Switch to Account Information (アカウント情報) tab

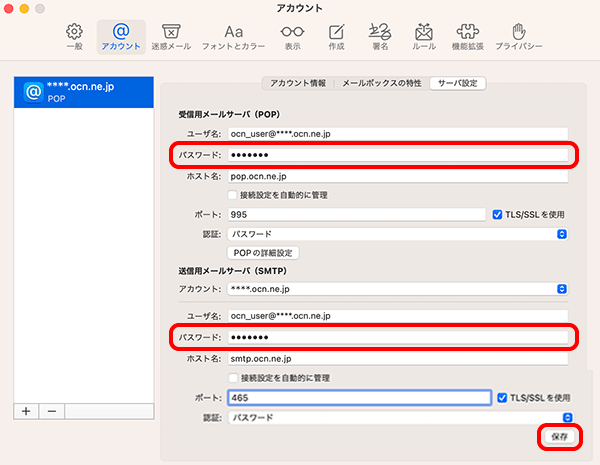click(x=298, y=83)
